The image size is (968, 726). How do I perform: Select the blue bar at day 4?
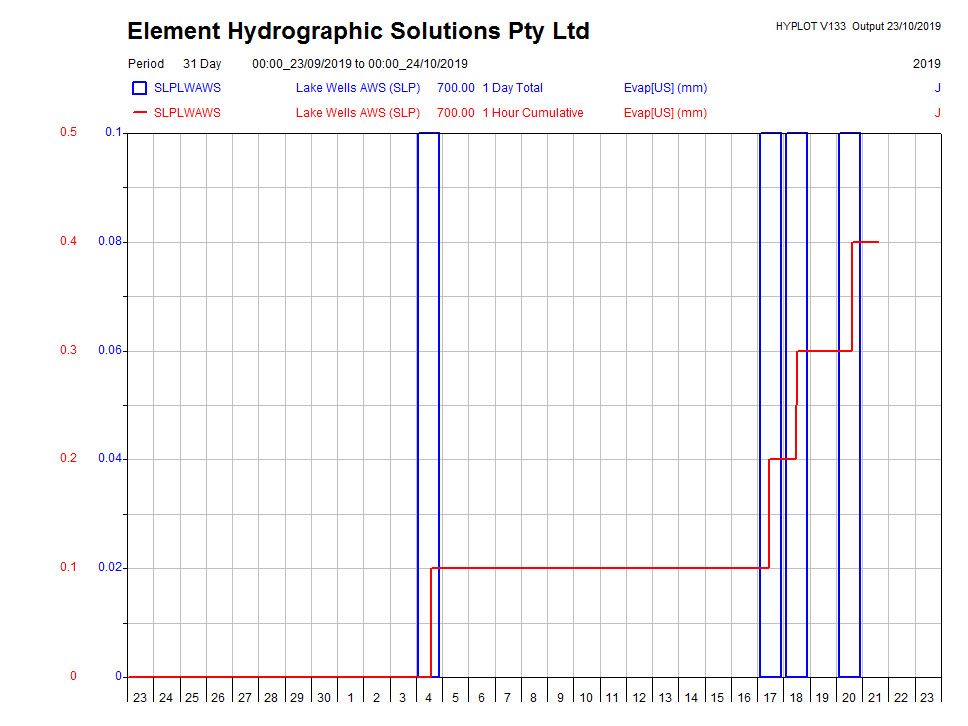(428, 400)
